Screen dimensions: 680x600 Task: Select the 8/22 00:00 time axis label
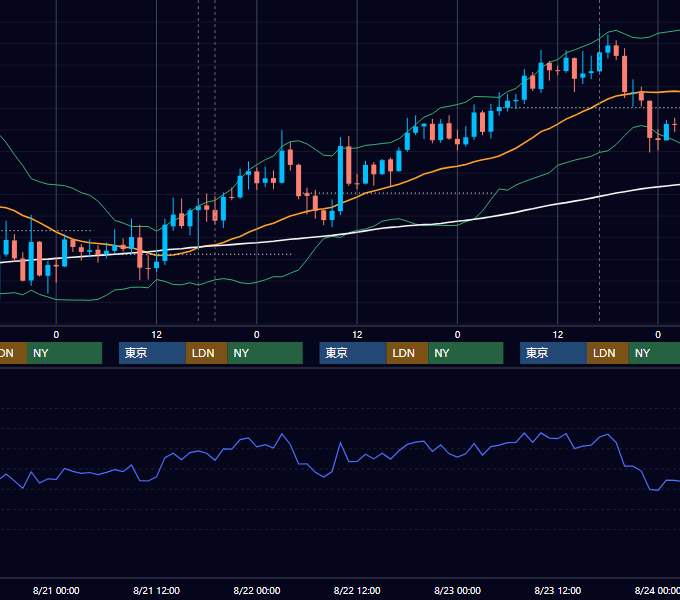click(x=257, y=590)
